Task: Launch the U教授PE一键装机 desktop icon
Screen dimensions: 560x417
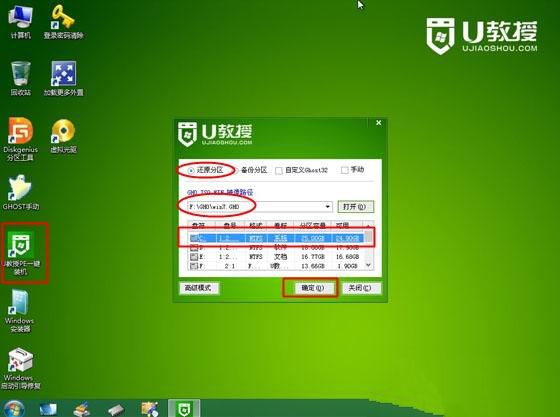Action: 22,253
